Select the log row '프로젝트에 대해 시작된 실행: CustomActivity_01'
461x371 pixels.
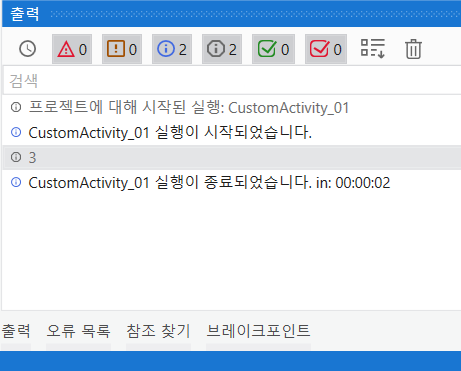(x=232, y=108)
